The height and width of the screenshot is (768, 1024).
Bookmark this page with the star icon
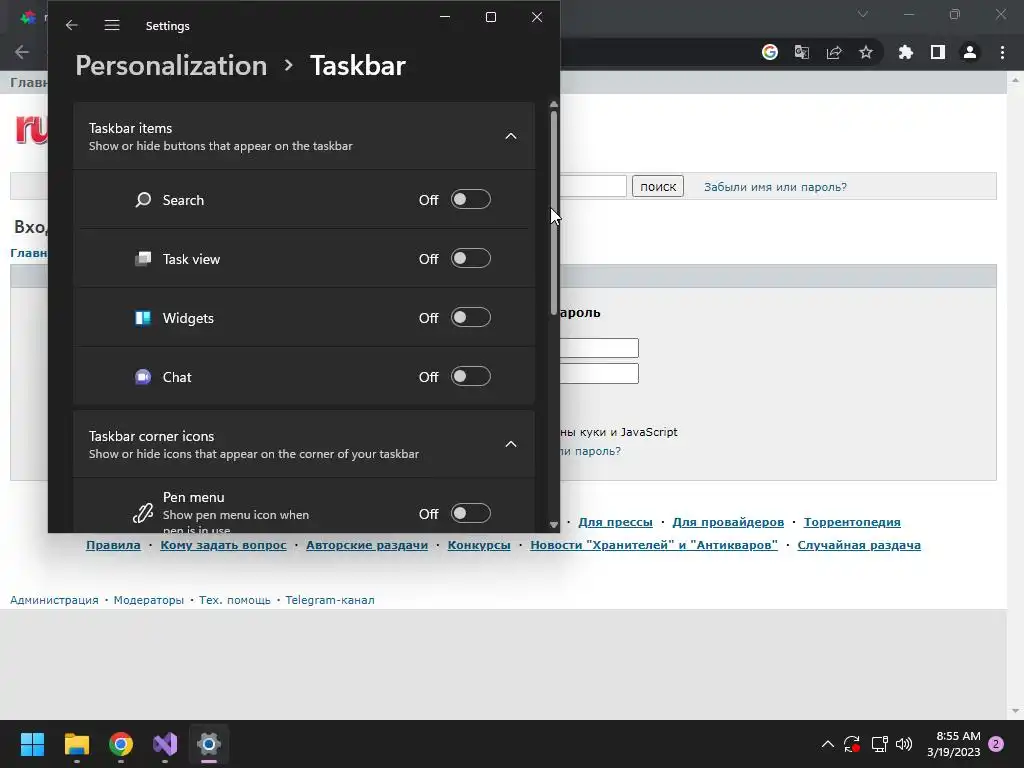pyautogui.click(x=866, y=52)
